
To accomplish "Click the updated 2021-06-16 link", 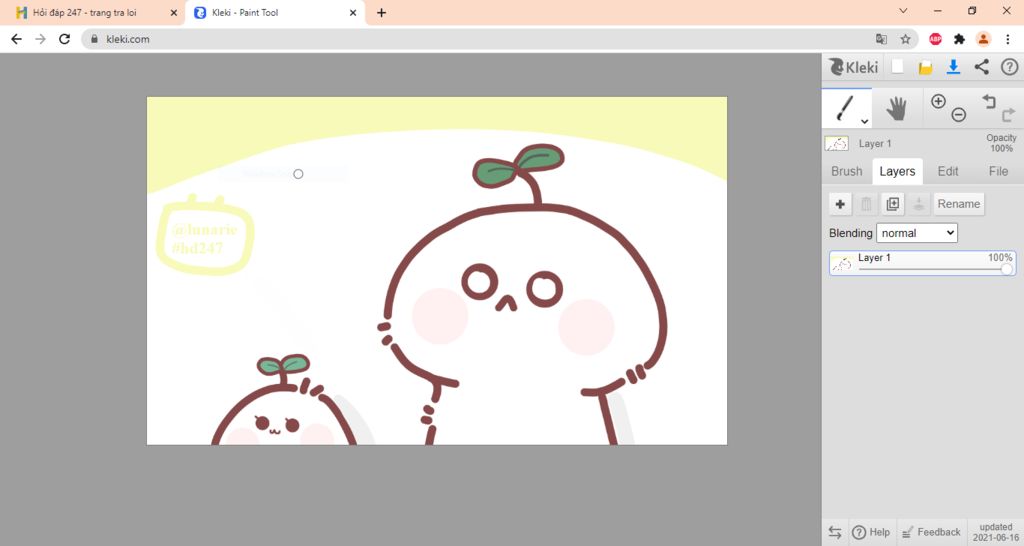I will point(996,532).
